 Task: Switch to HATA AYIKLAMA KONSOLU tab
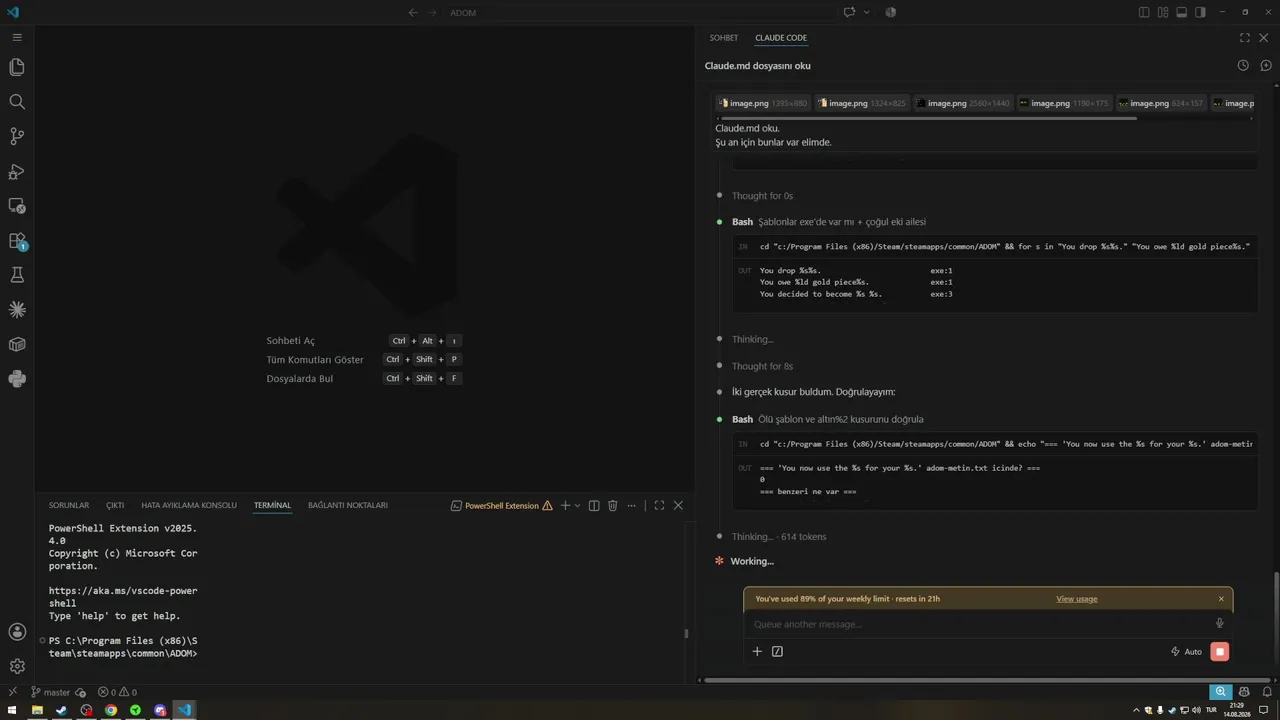189,506
